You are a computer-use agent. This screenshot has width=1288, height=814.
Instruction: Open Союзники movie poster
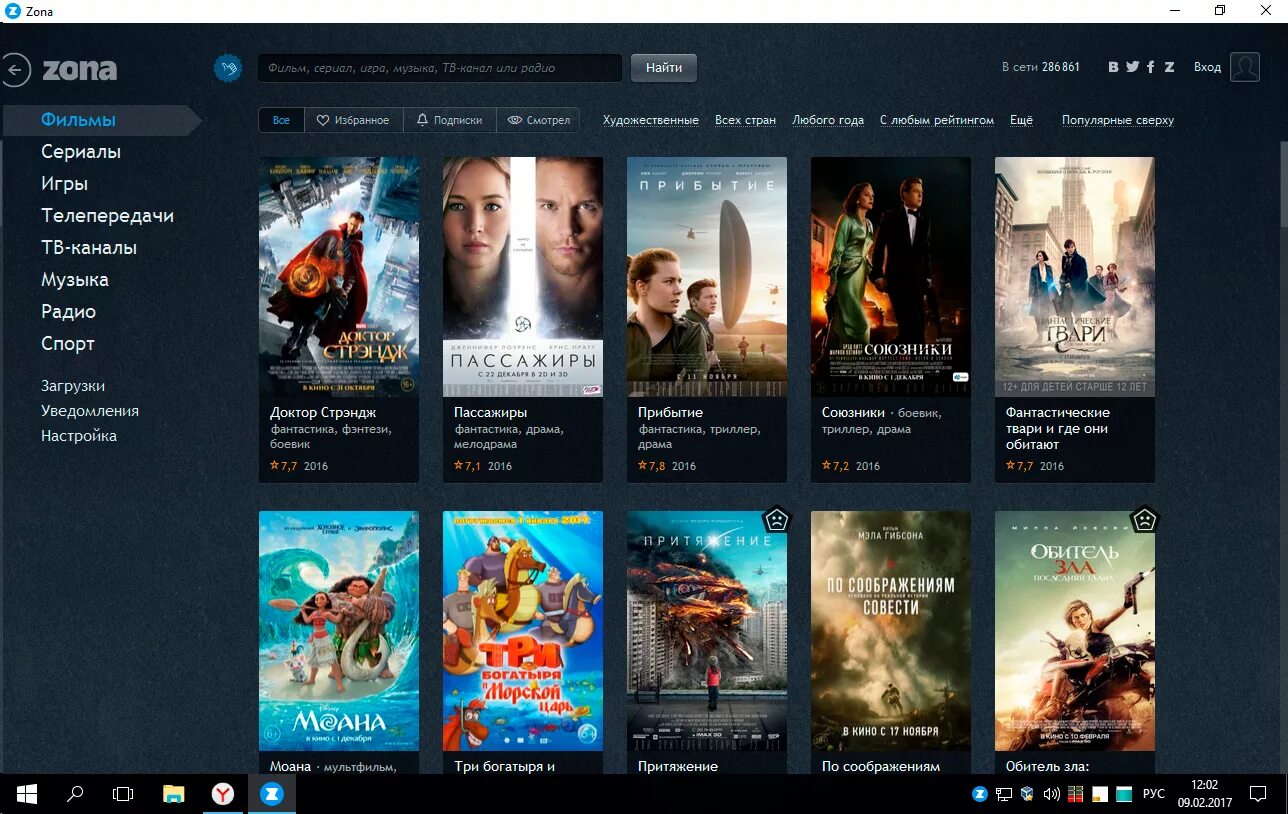click(x=891, y=277)
